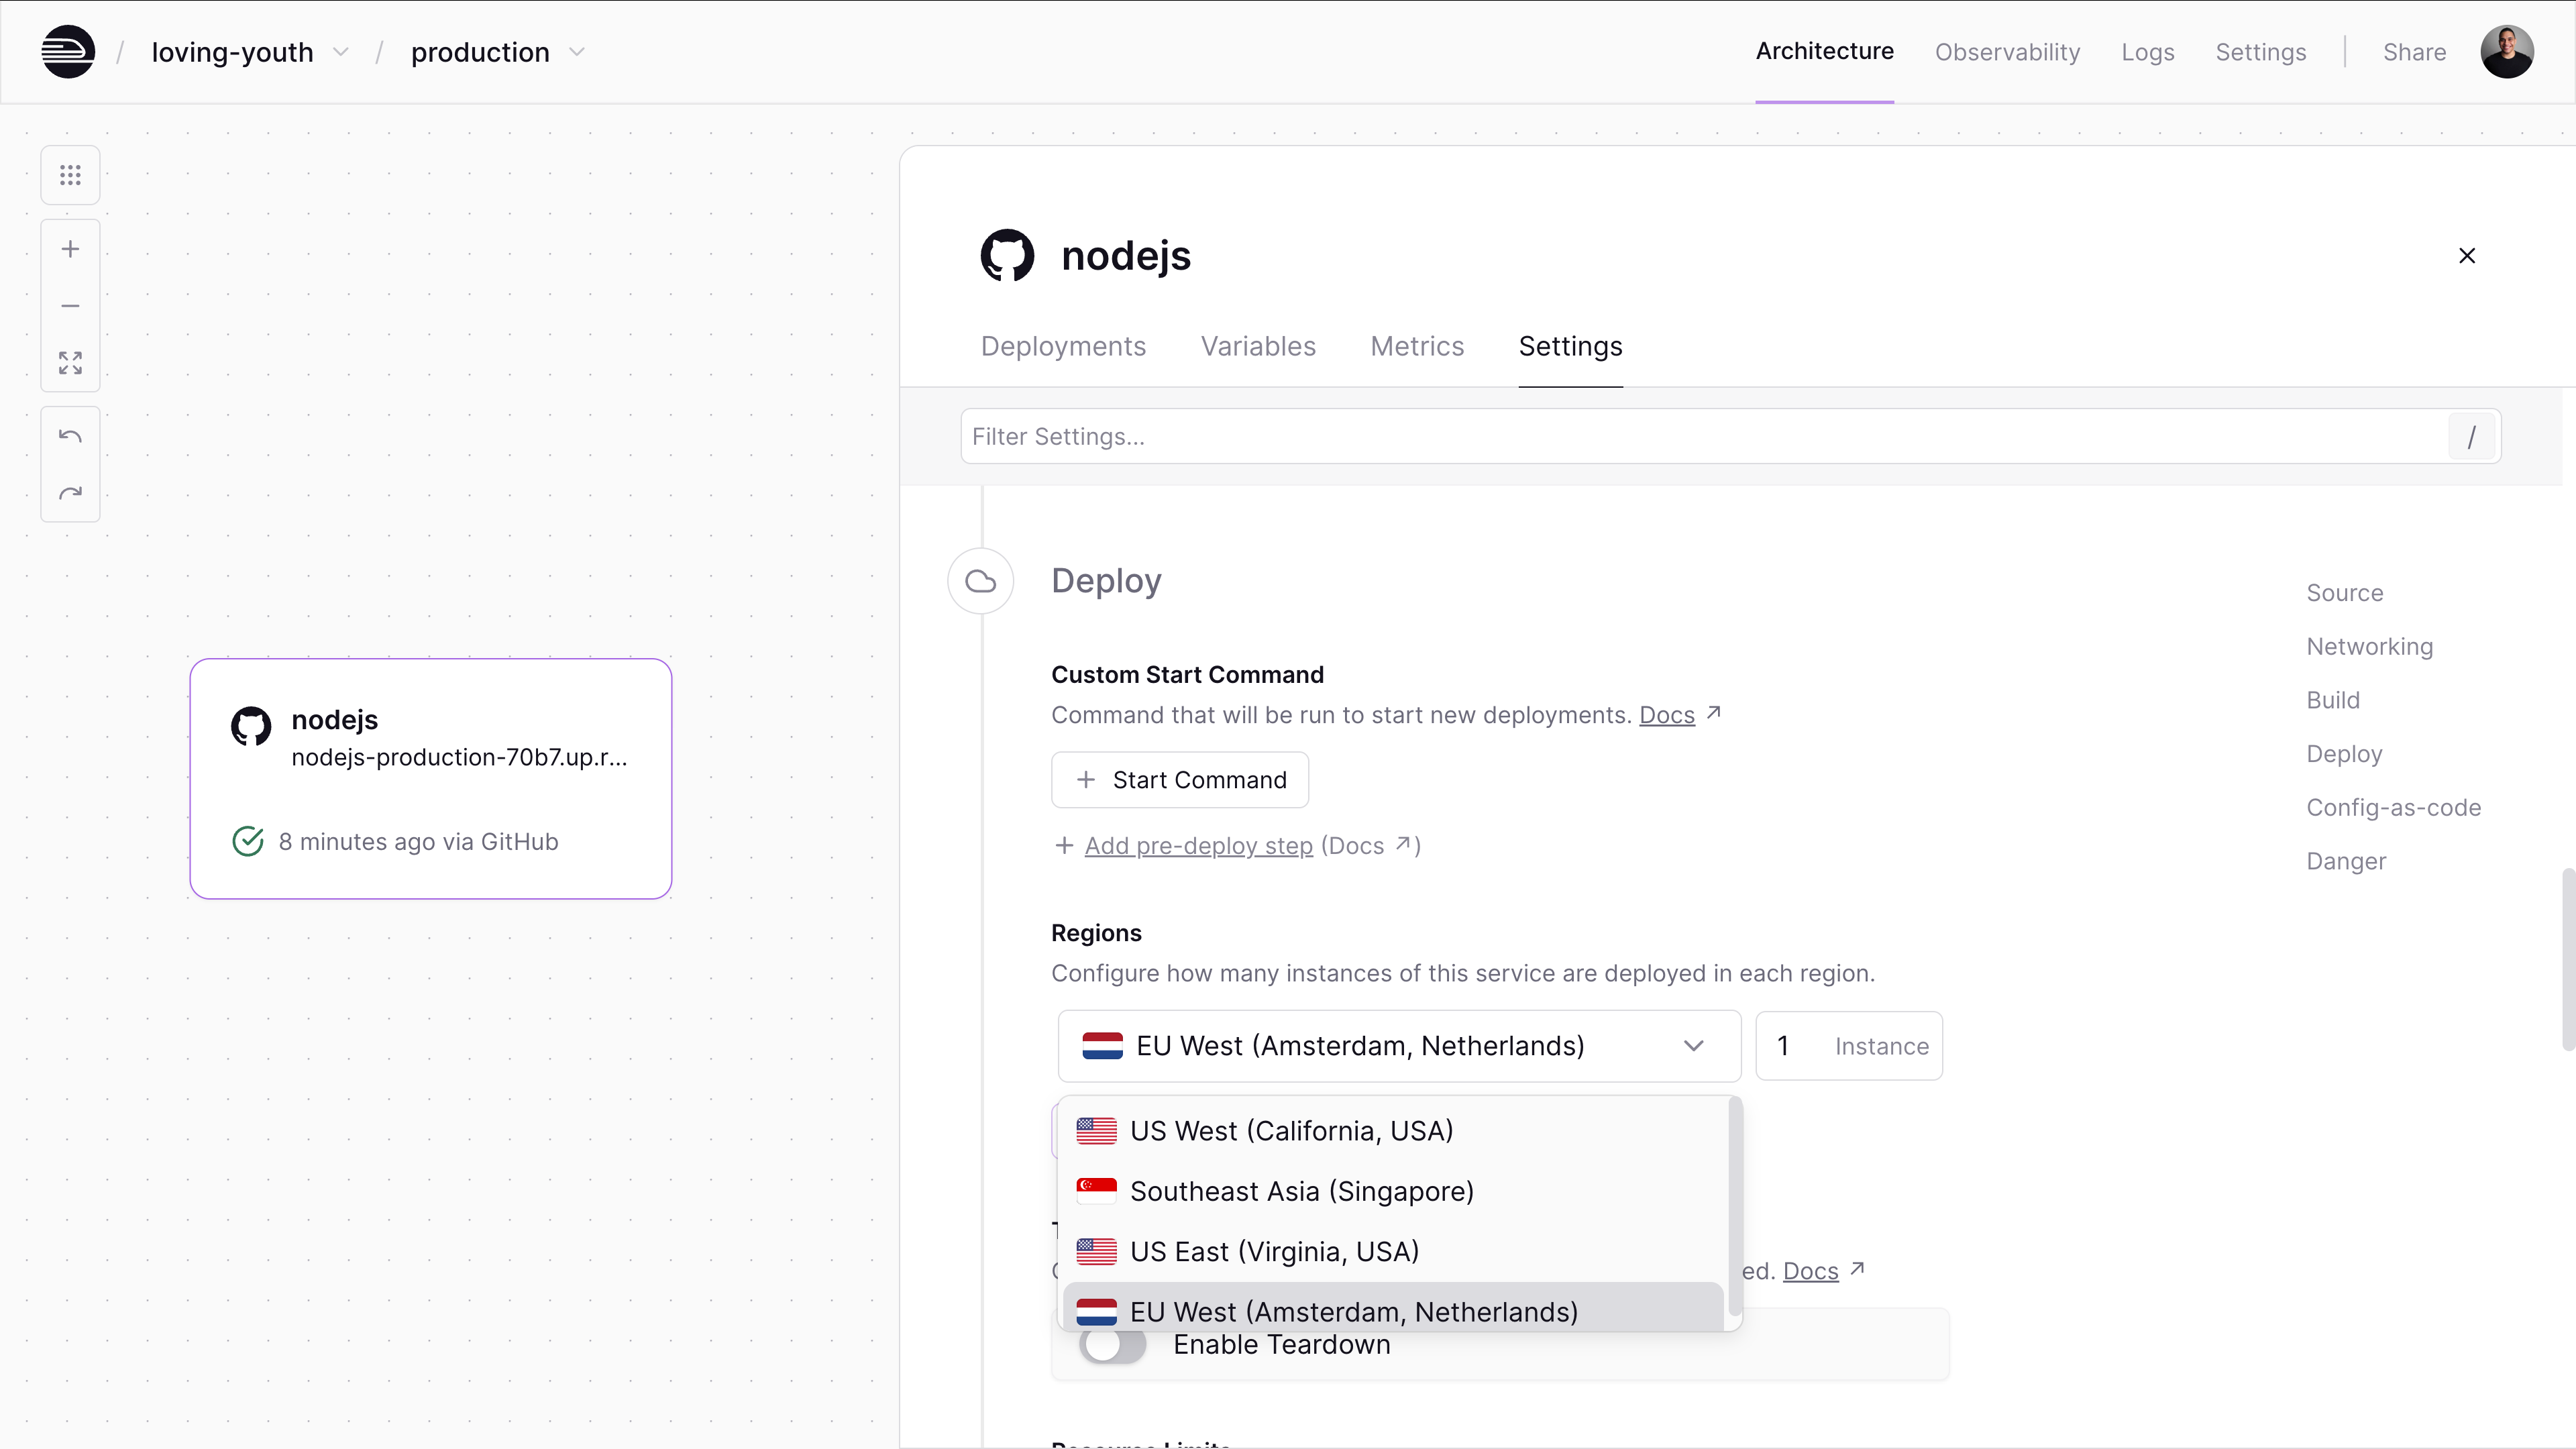Open Docs link for Custom Start Command
The width and height of the screenshot is (2576, 1449).
pos(1667,715)
